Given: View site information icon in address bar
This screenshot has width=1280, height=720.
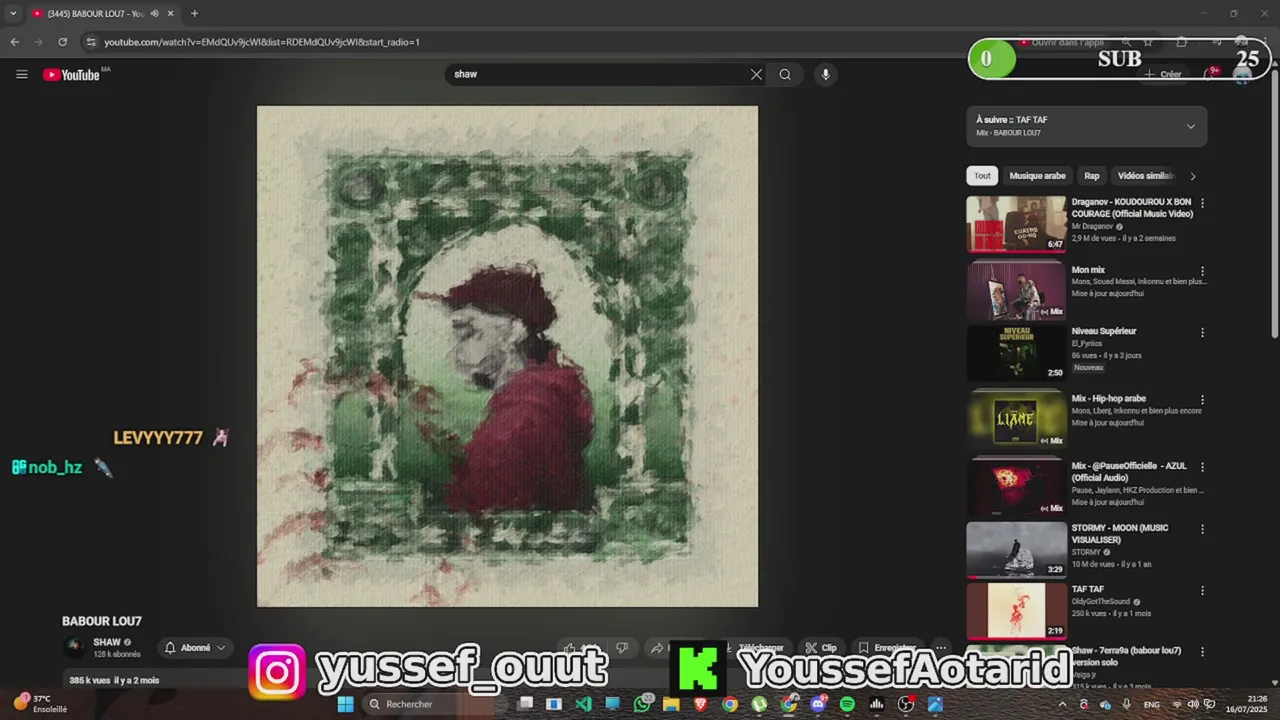Looking at the screenshot, I should pyautogui.click(x=91, y=42).
